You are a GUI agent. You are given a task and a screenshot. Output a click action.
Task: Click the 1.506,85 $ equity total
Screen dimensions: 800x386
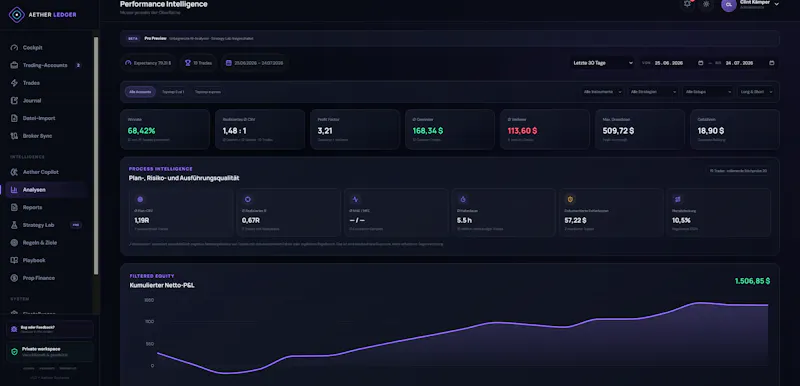[x=753, y=281]
